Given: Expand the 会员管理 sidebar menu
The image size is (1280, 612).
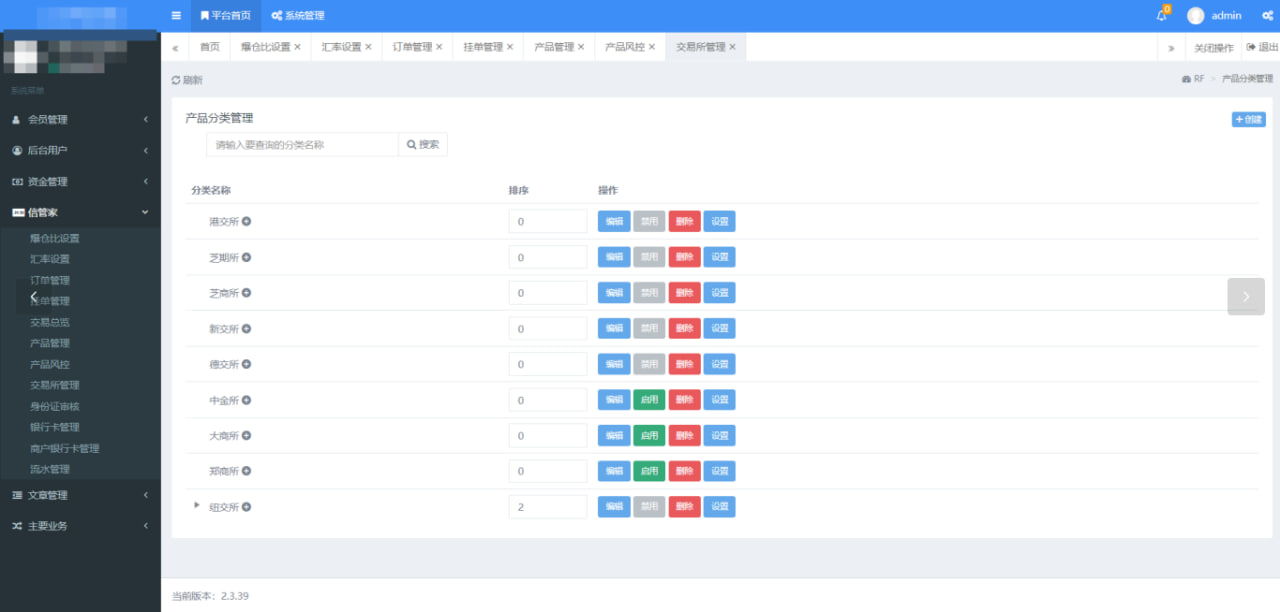Looking at the screenshot, I should click(x=80, y=120).
